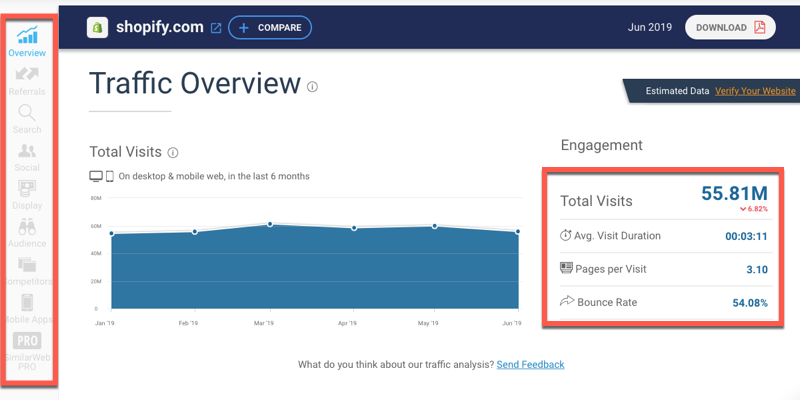This screenshot has width=800, height=400.
Task: Click the 6.82% decrease indicator
Action: coord(754,209)
